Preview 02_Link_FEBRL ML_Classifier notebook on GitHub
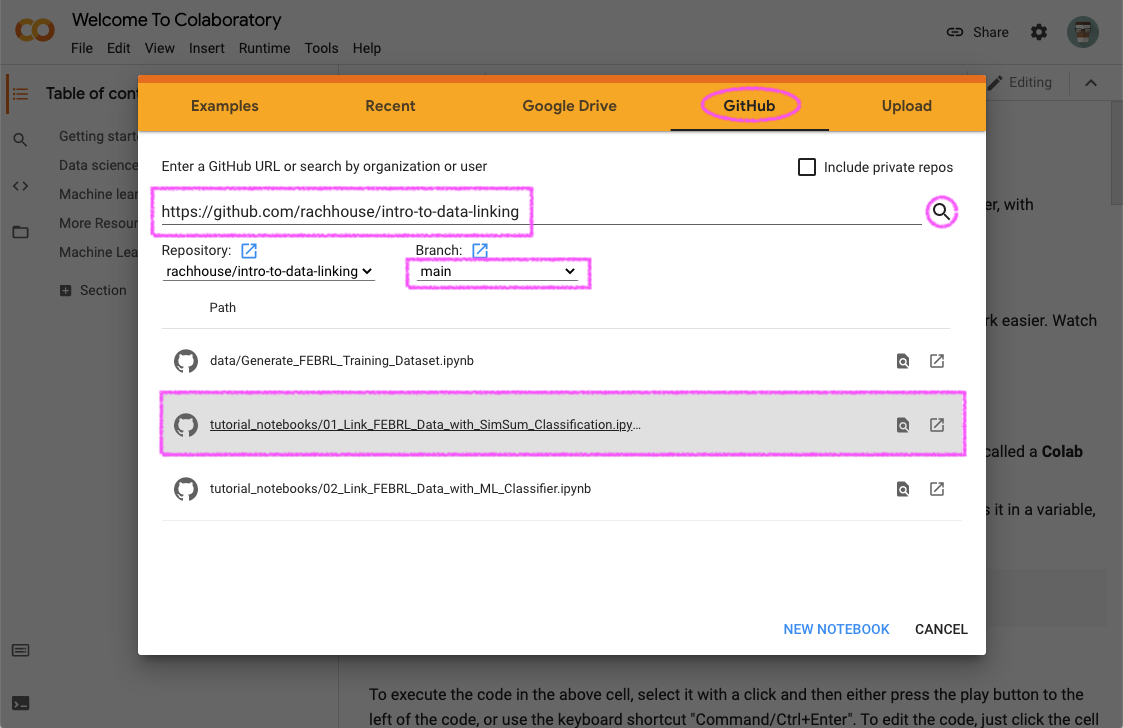The height and width of the screenshot is (728, 1123). 903,489
